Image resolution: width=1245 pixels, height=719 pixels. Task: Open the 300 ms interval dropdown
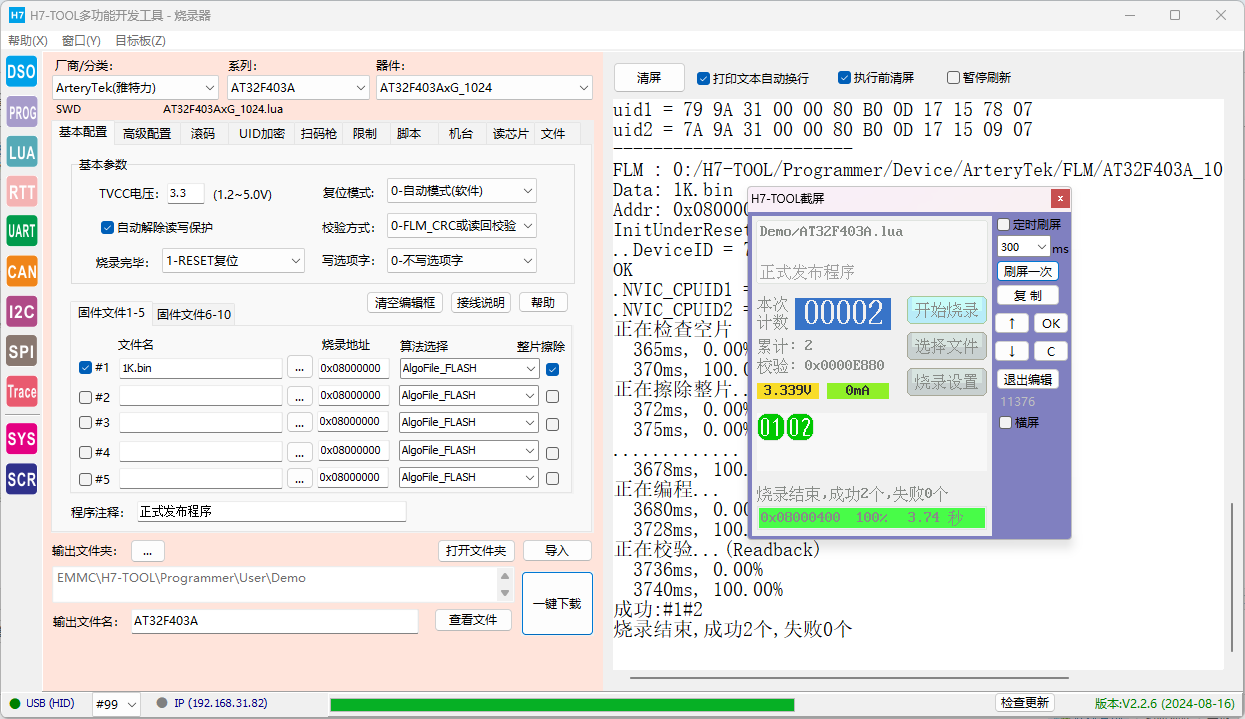pos(1024,247)
